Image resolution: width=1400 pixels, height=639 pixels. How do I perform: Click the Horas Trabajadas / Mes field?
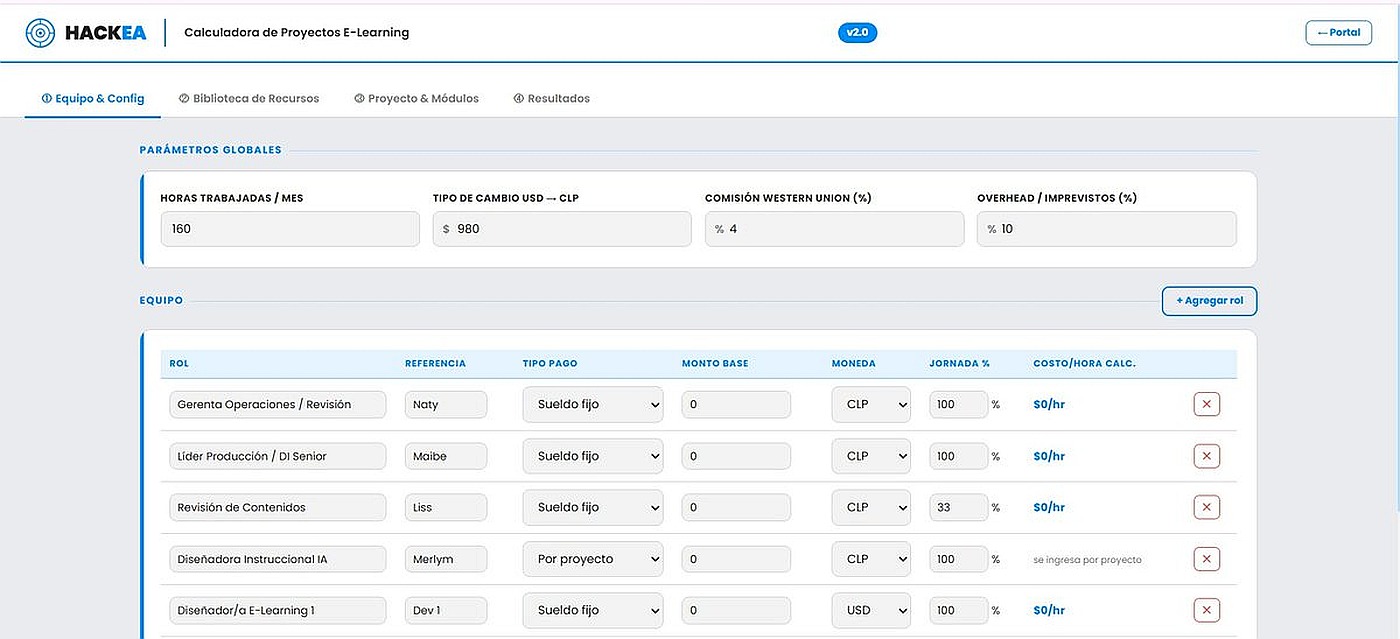(290, 229)
